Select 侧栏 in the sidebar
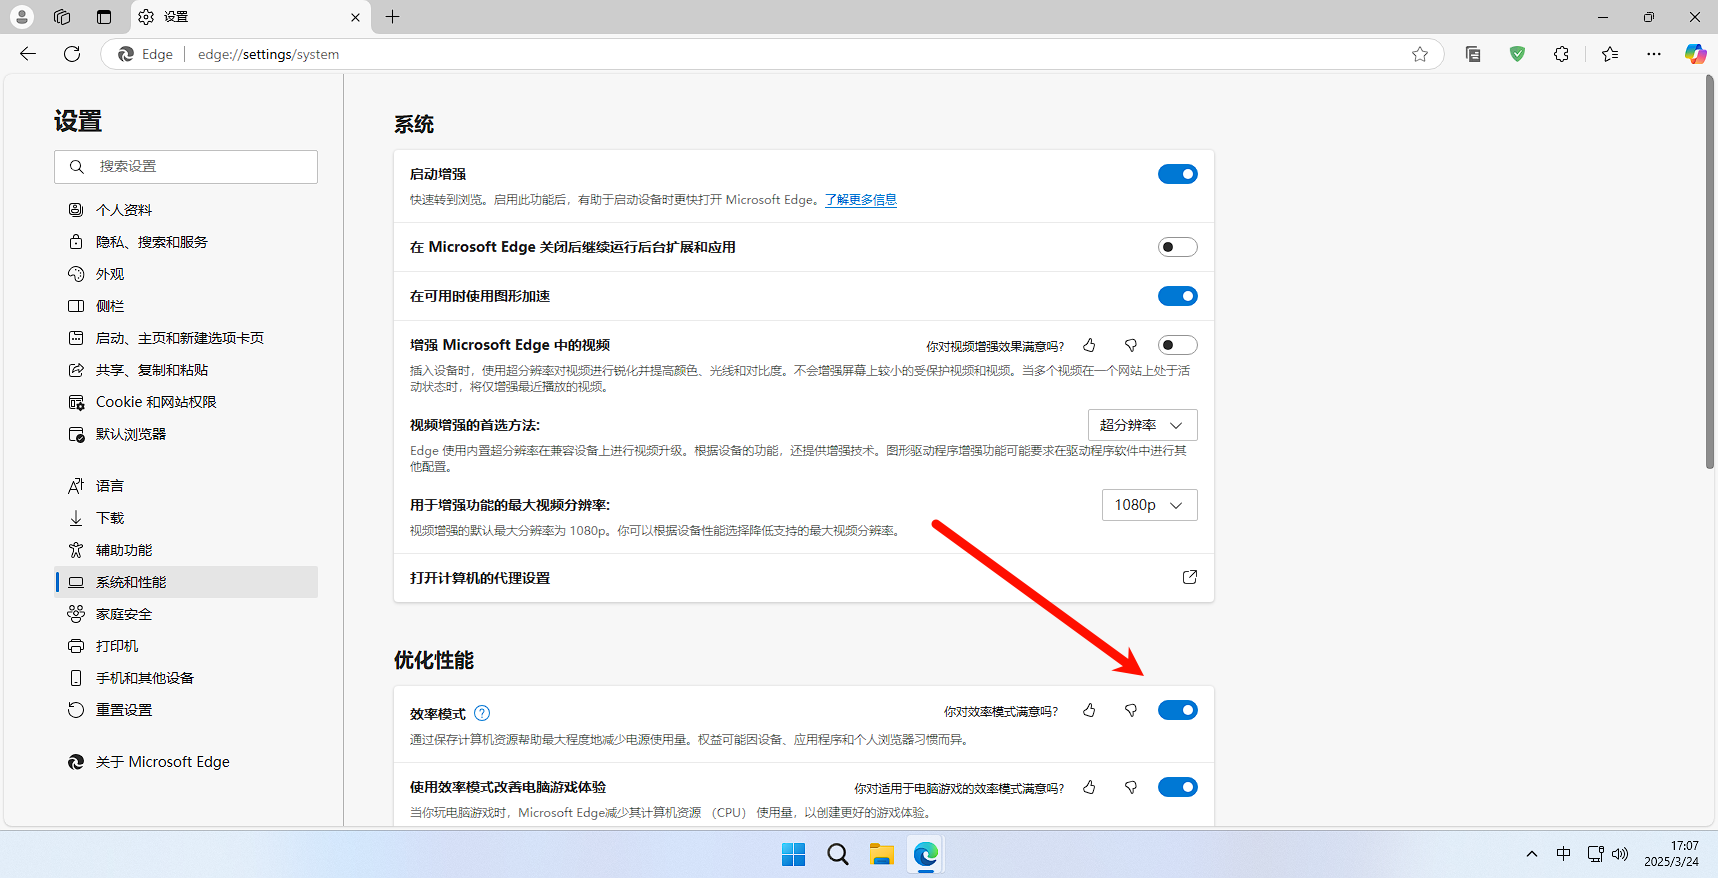 point(186,306)
